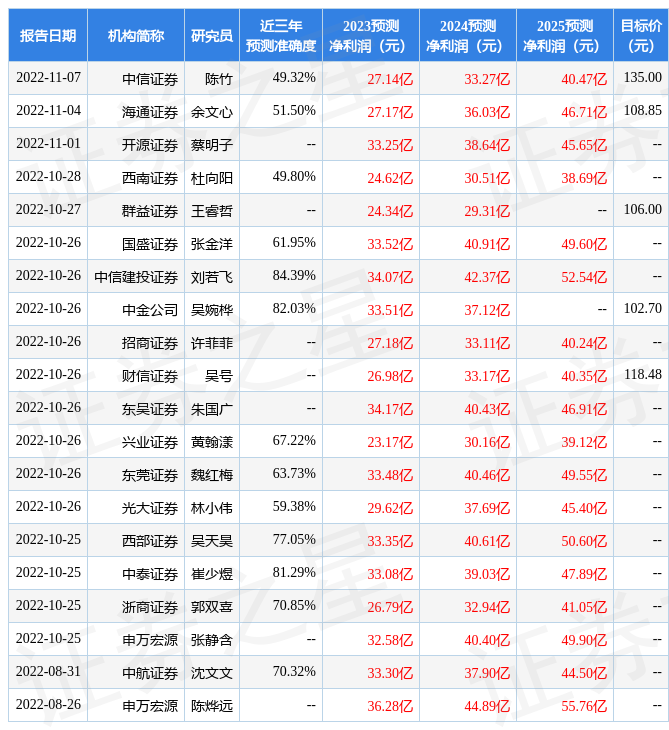669x730 pixels.
Task: Click date cell 2022-08-26
Action: (x=48, y=706)
